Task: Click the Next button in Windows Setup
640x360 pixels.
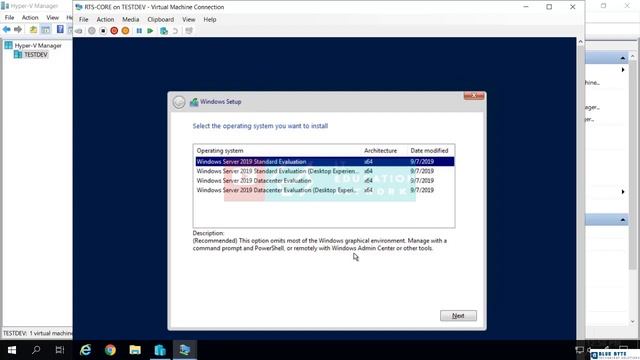Action: 458,316
